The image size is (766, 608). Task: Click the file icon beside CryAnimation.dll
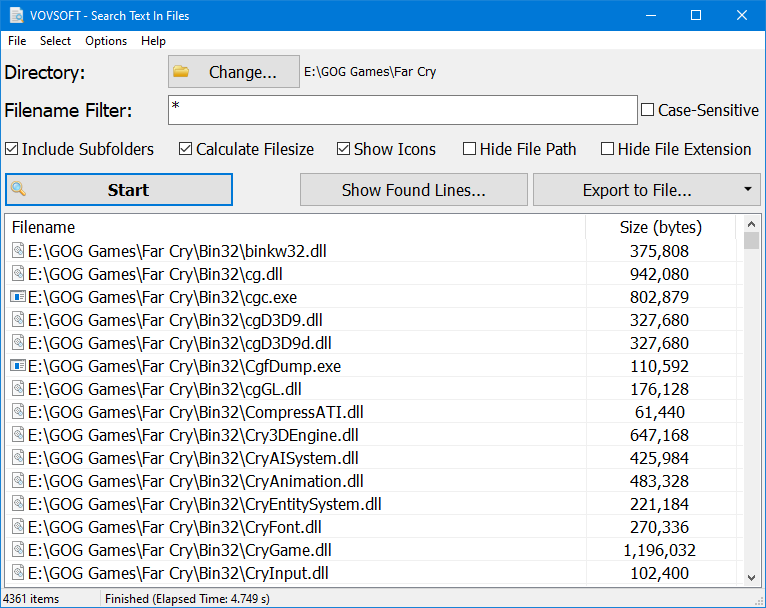18,480
